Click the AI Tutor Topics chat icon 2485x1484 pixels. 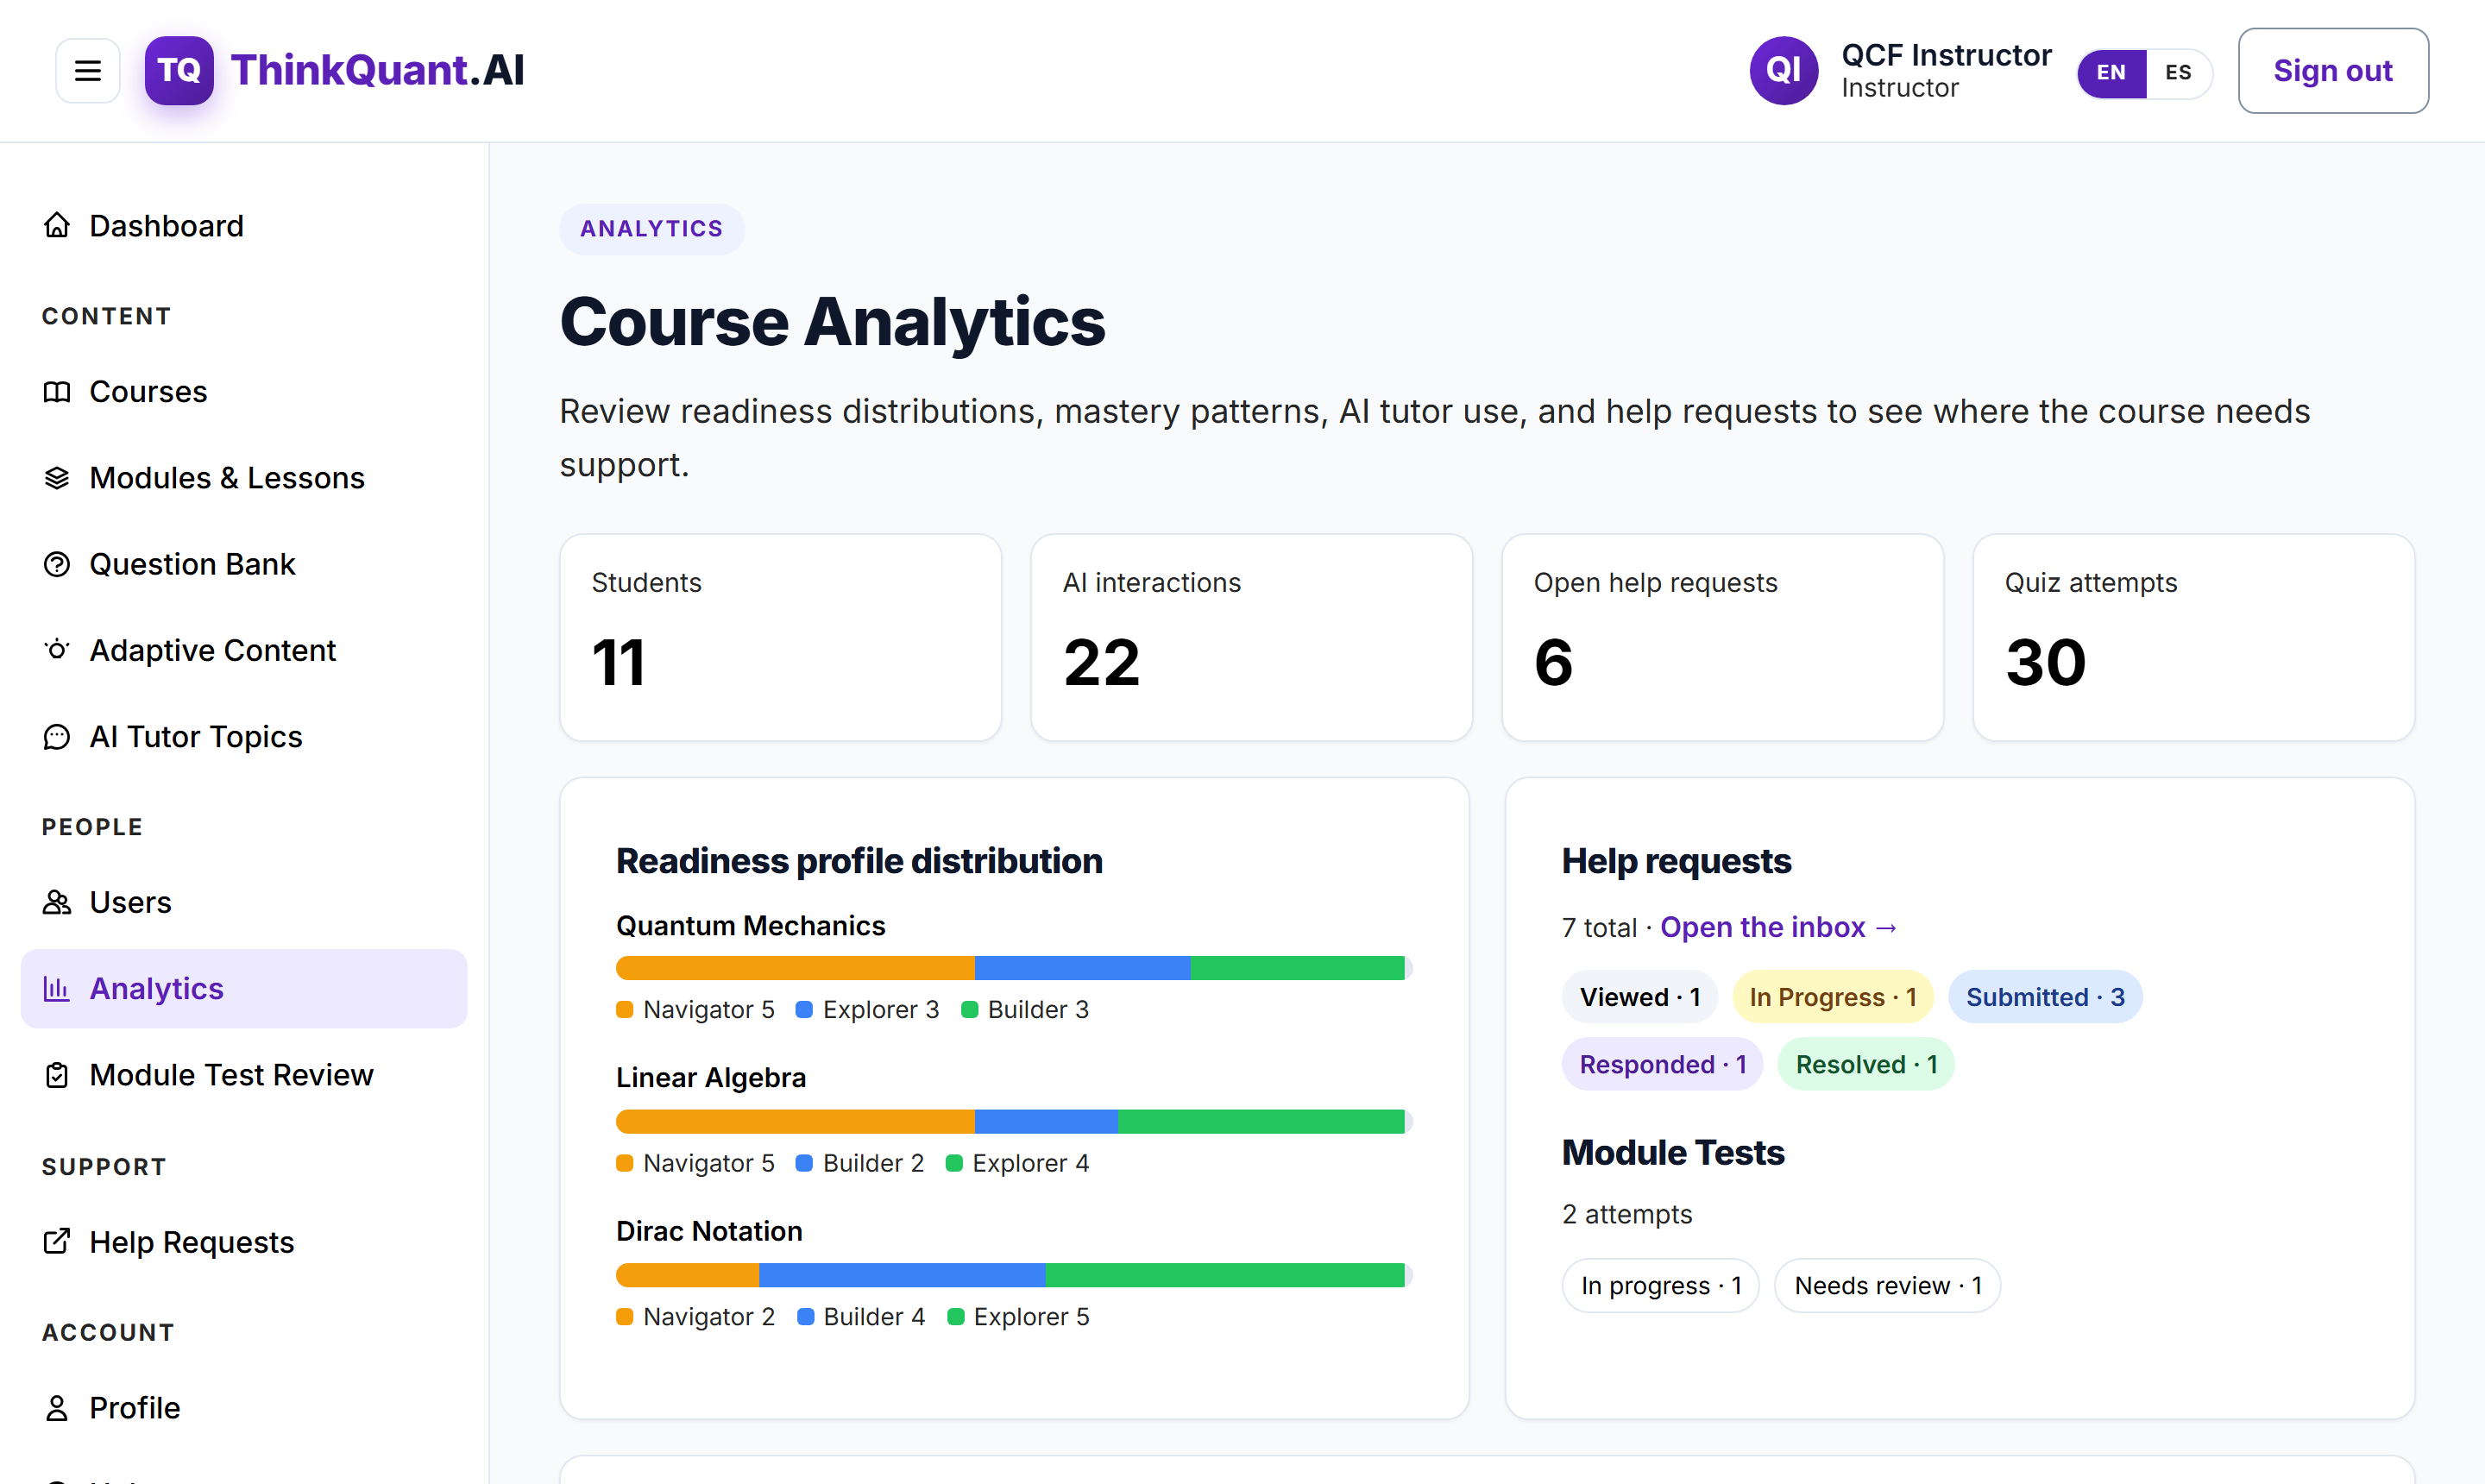point(57,737)
